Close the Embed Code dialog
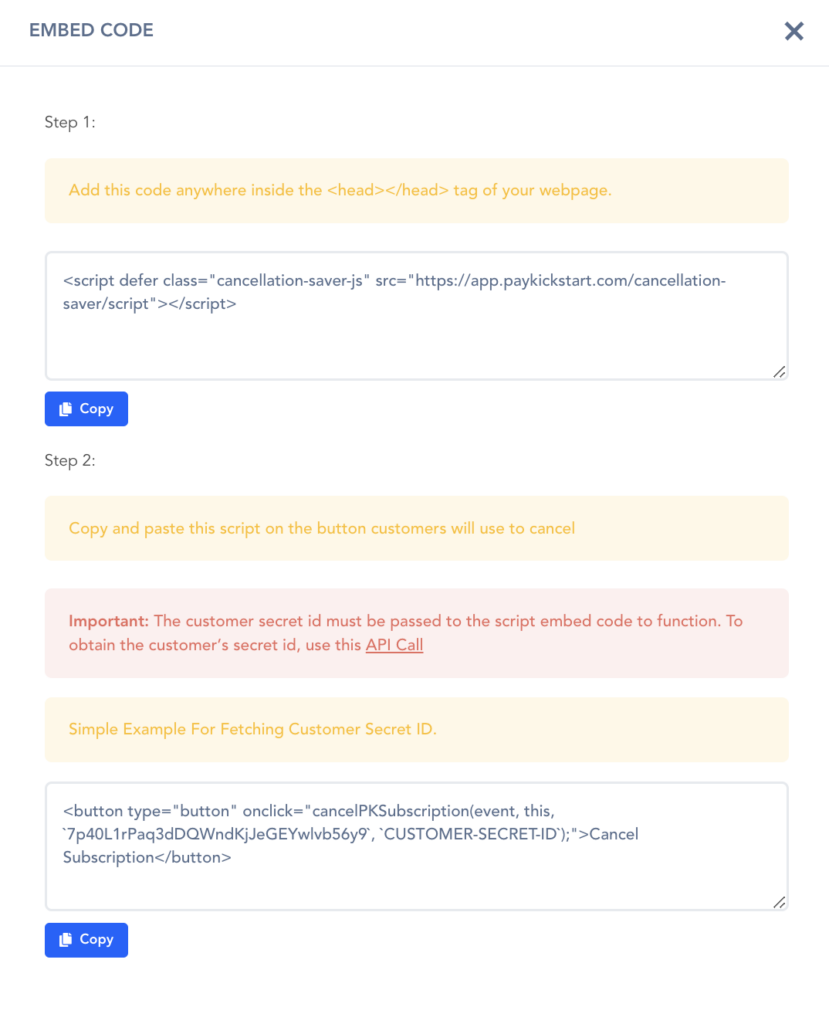 coord(794,31)
